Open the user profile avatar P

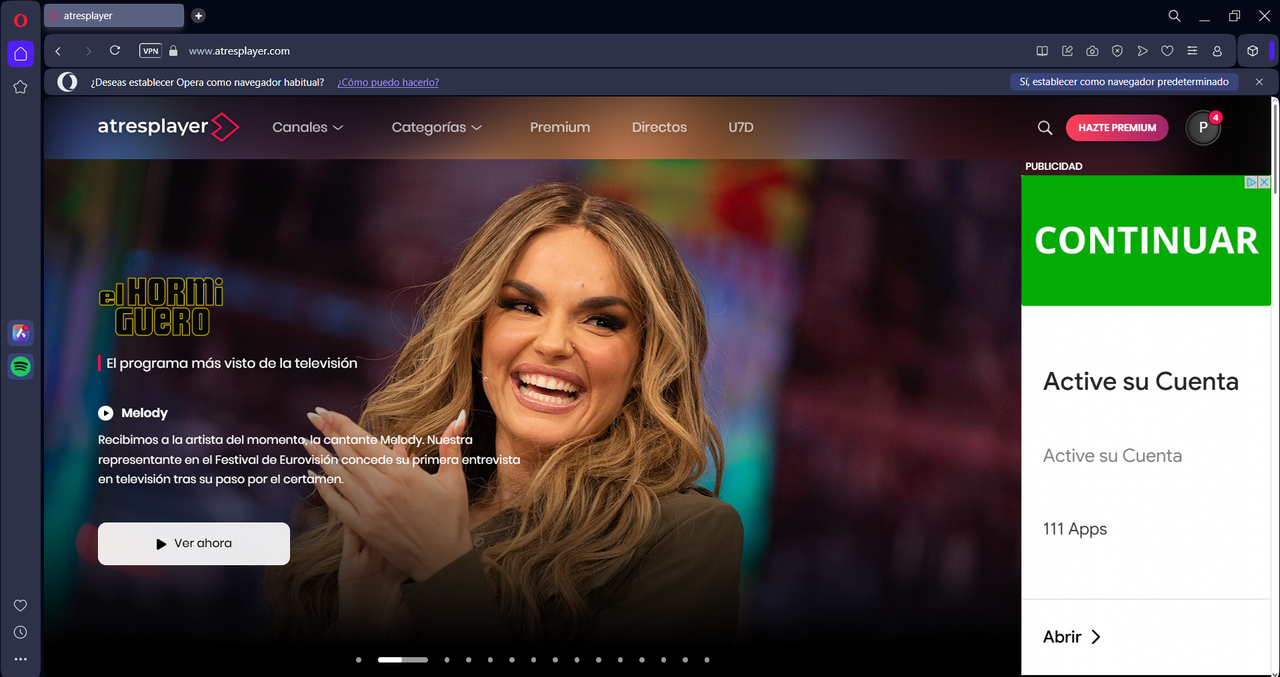pos(1203,128)
